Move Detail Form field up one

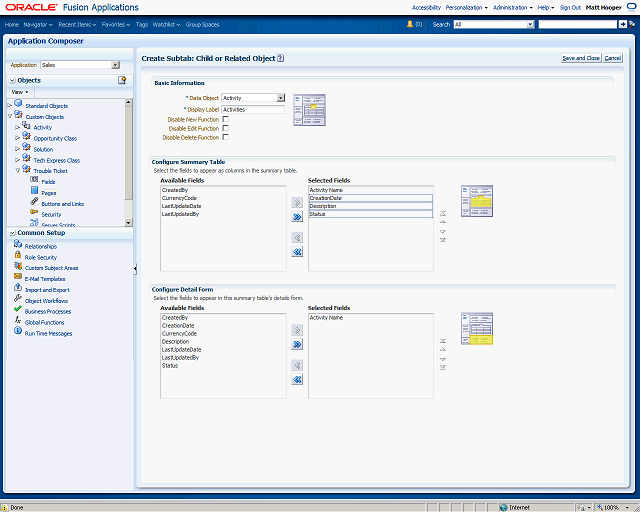[x=443, y=349]
